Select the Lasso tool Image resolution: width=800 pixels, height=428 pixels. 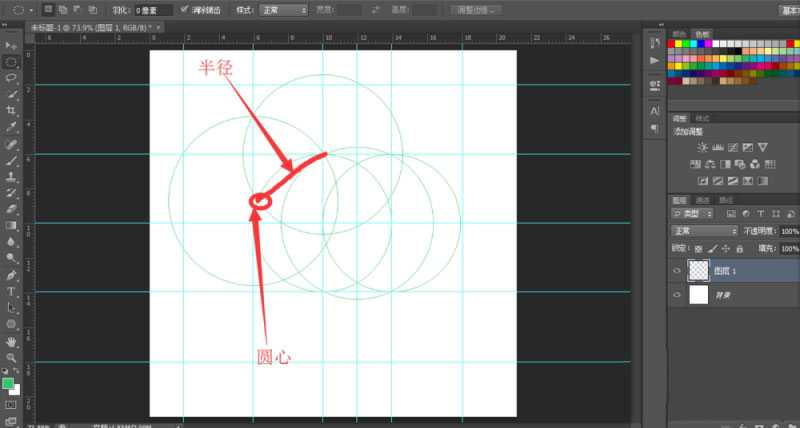point(11,78)
